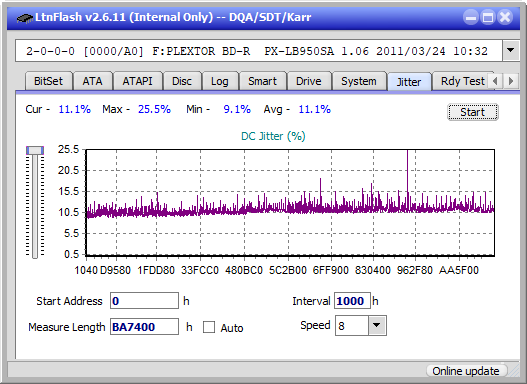This screenshot has width=527, height=384.
Task: Click the Measure Length field
Action: click(x=145, y=327)
